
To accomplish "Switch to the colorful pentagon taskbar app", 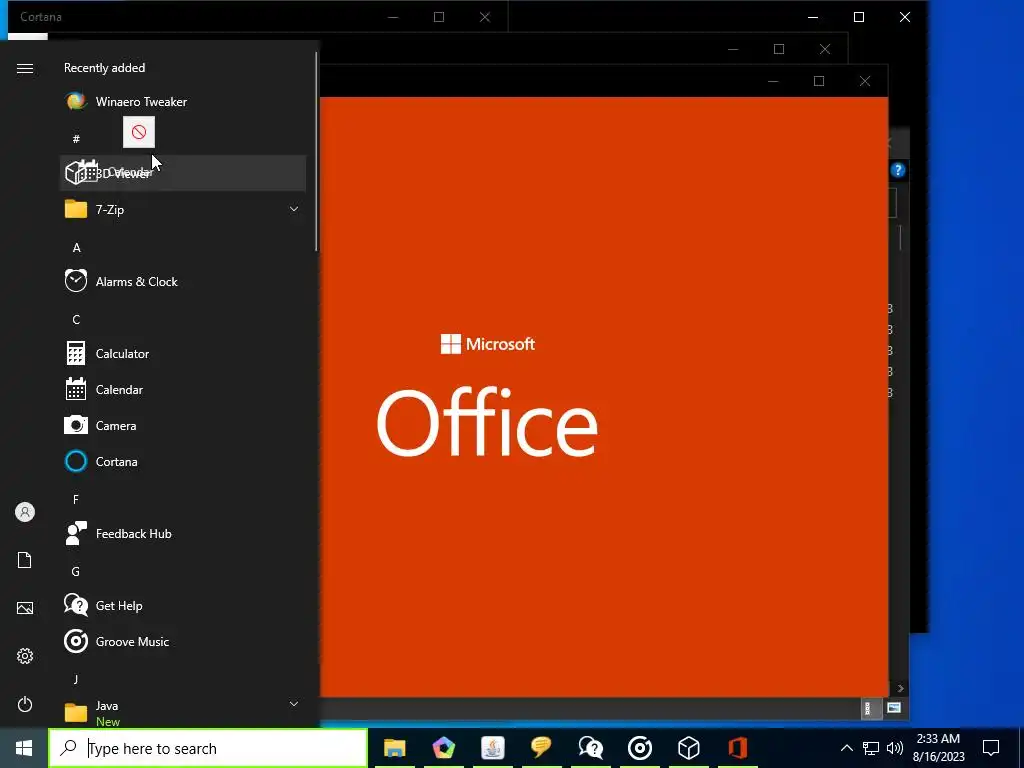I will tap(443, 748).
